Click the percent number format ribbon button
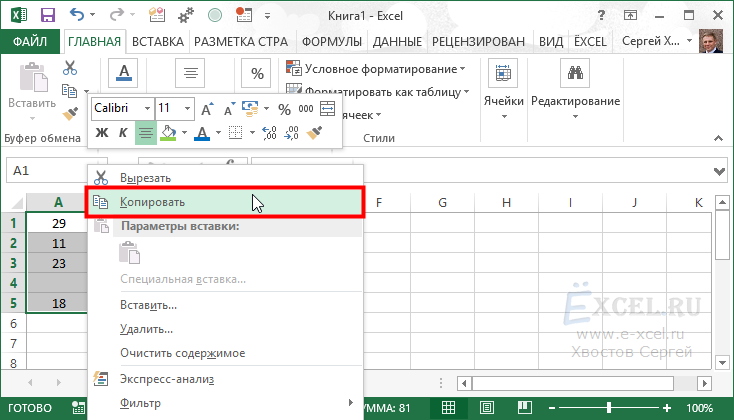 coord(257,73)
